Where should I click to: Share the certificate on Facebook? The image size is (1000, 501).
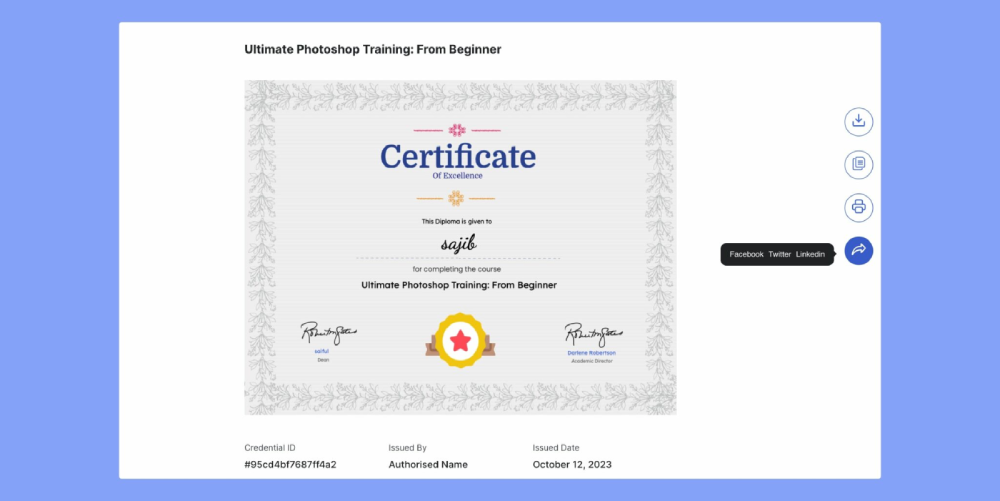(746, 255)
